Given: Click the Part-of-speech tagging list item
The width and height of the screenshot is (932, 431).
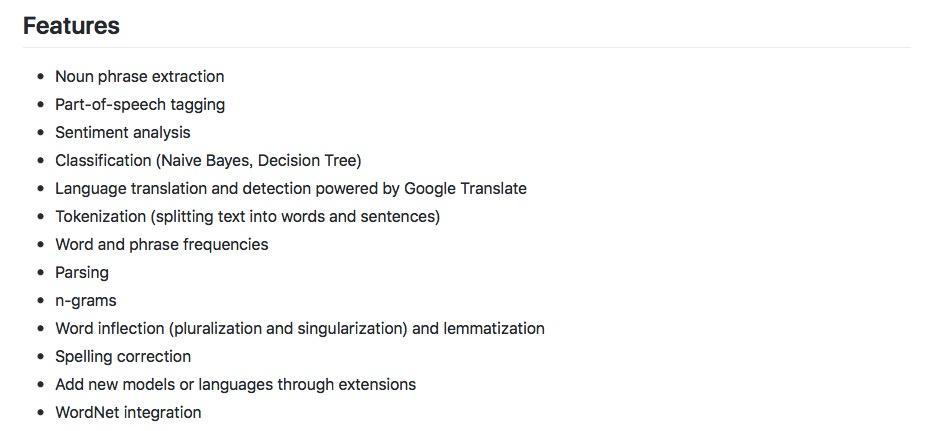Looking at the screenshot, I should [139, 104].
